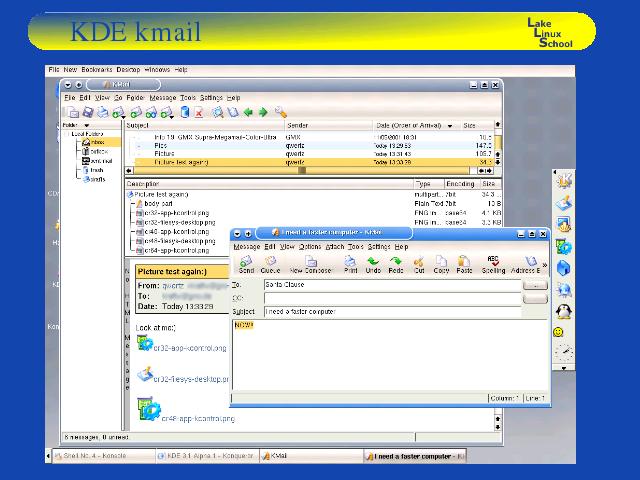Click KMail taskbar button
The width and height of the screenshot is (640, 480).
coord(311,456)
